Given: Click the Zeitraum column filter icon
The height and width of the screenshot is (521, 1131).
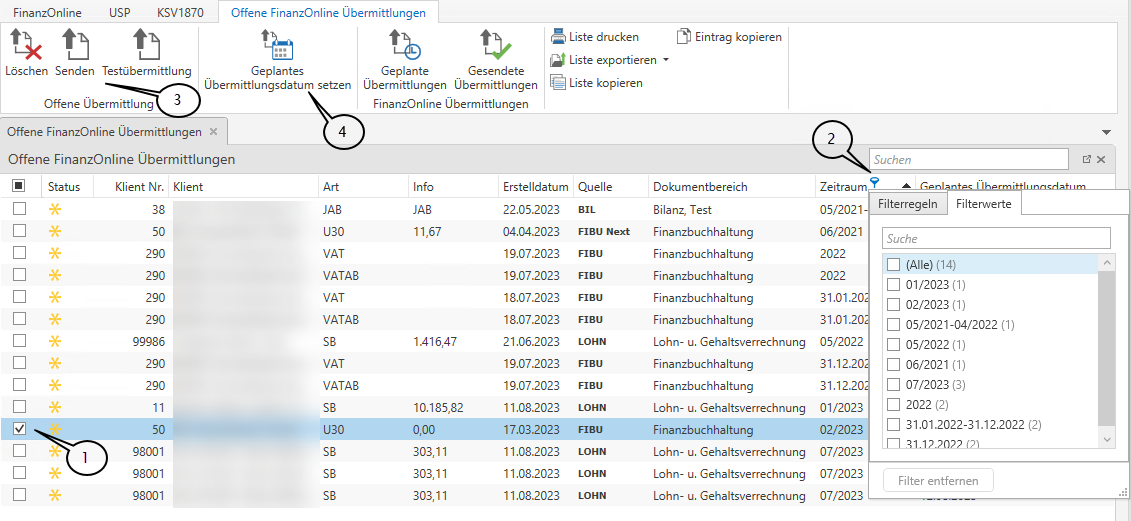Looking at the screenshot, I should [x=875, y=182].
